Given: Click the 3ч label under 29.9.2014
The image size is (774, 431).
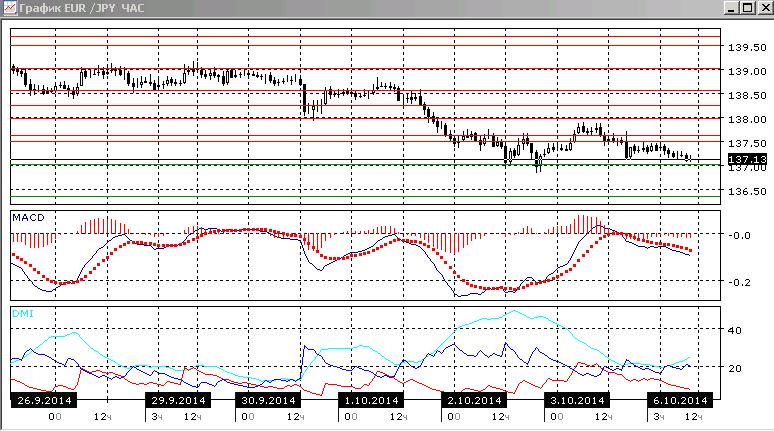Looking at the screenshot, I should pyautogui.click(x=156, y=417).
